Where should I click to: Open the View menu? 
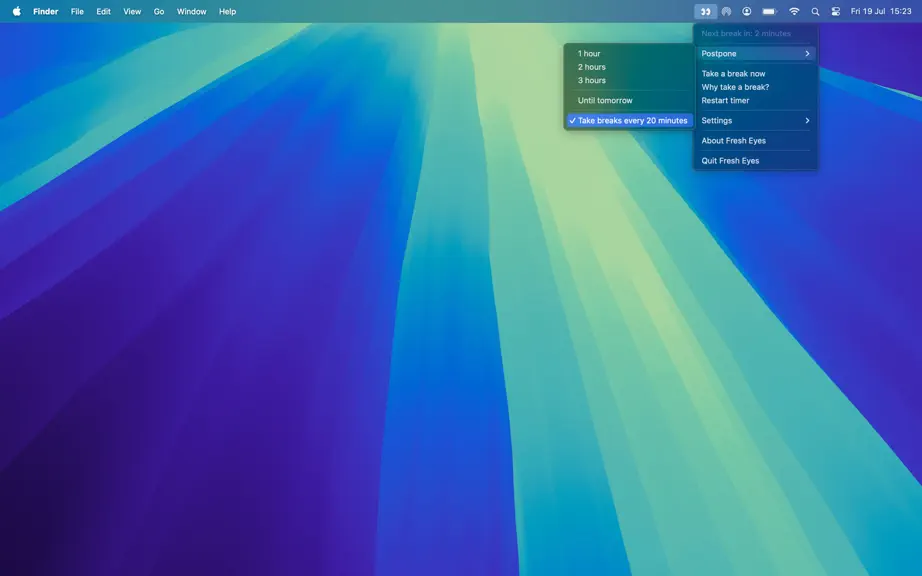(x=132, y=11)
